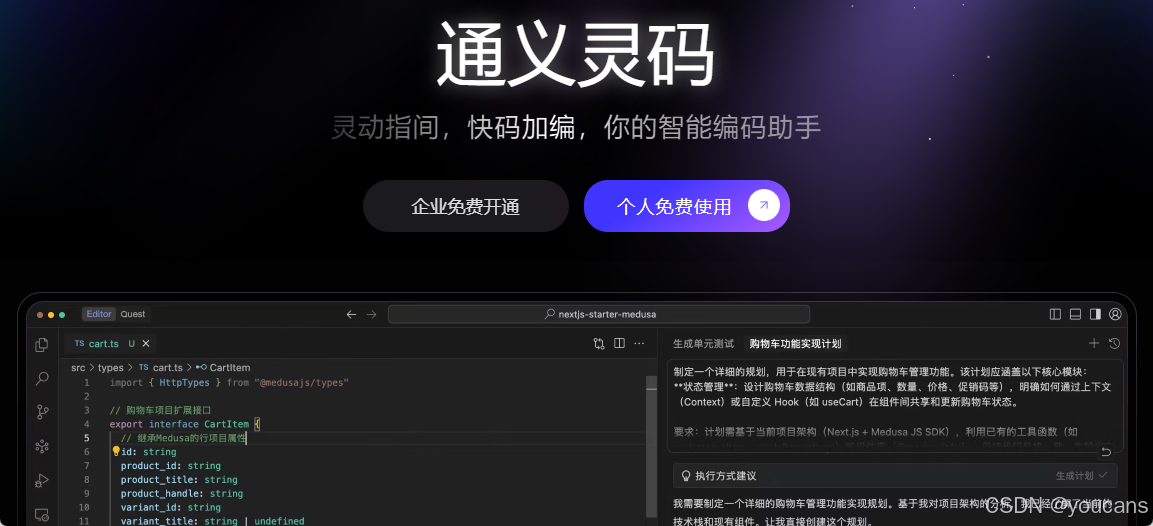This screenshot has width=1153, height=526.
Task: Click the 通义灵码 heading
Action: [575, 54]
